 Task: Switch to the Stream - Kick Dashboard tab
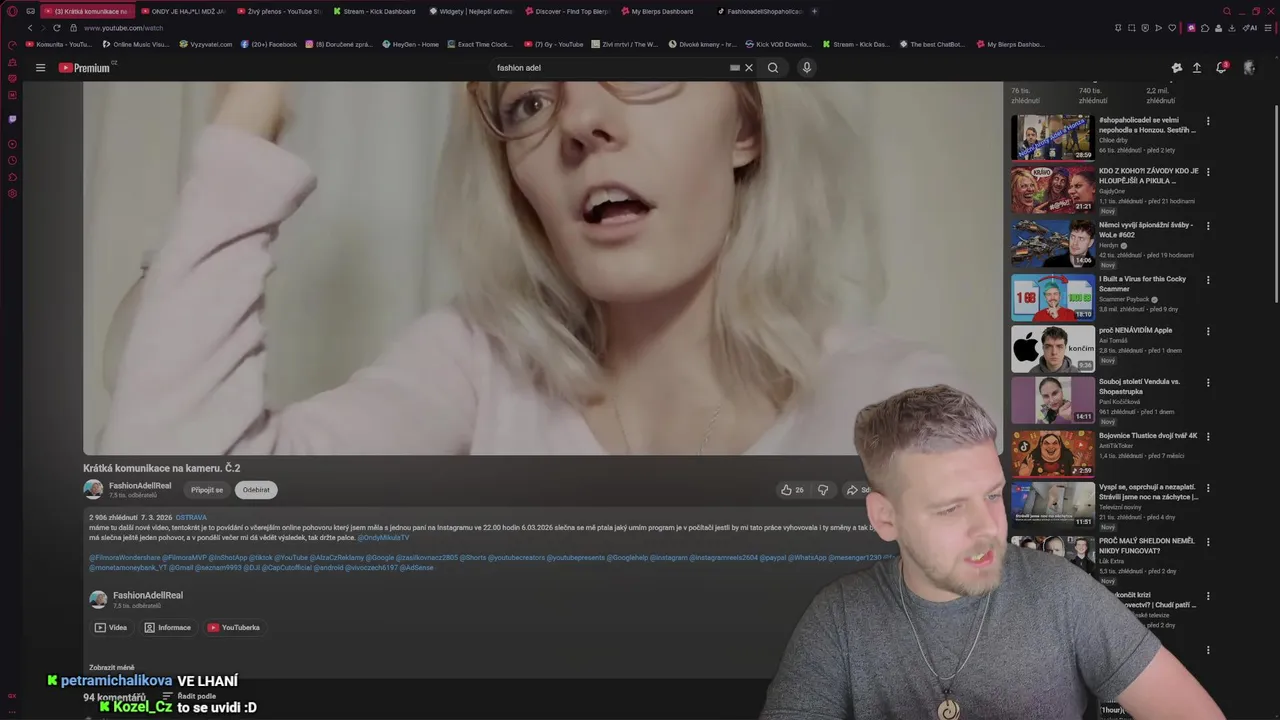(374, 11)
